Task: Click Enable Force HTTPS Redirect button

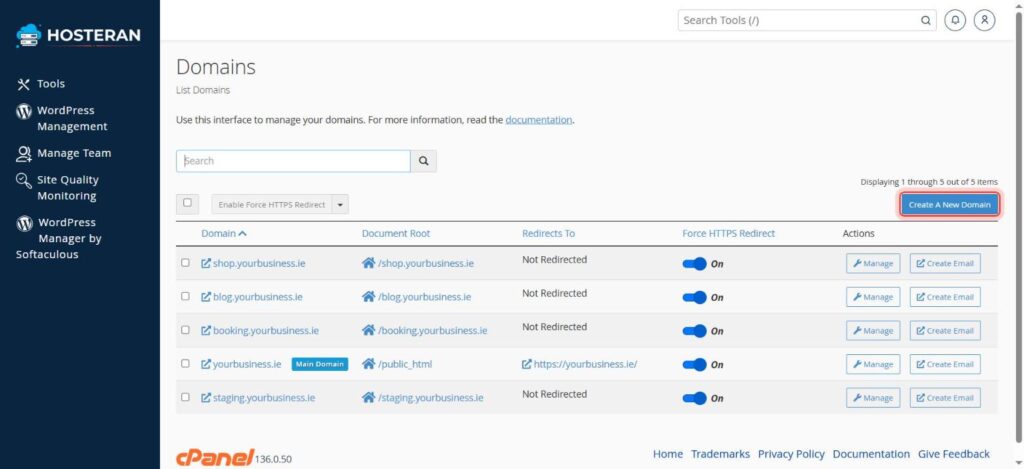Action: 272,204
